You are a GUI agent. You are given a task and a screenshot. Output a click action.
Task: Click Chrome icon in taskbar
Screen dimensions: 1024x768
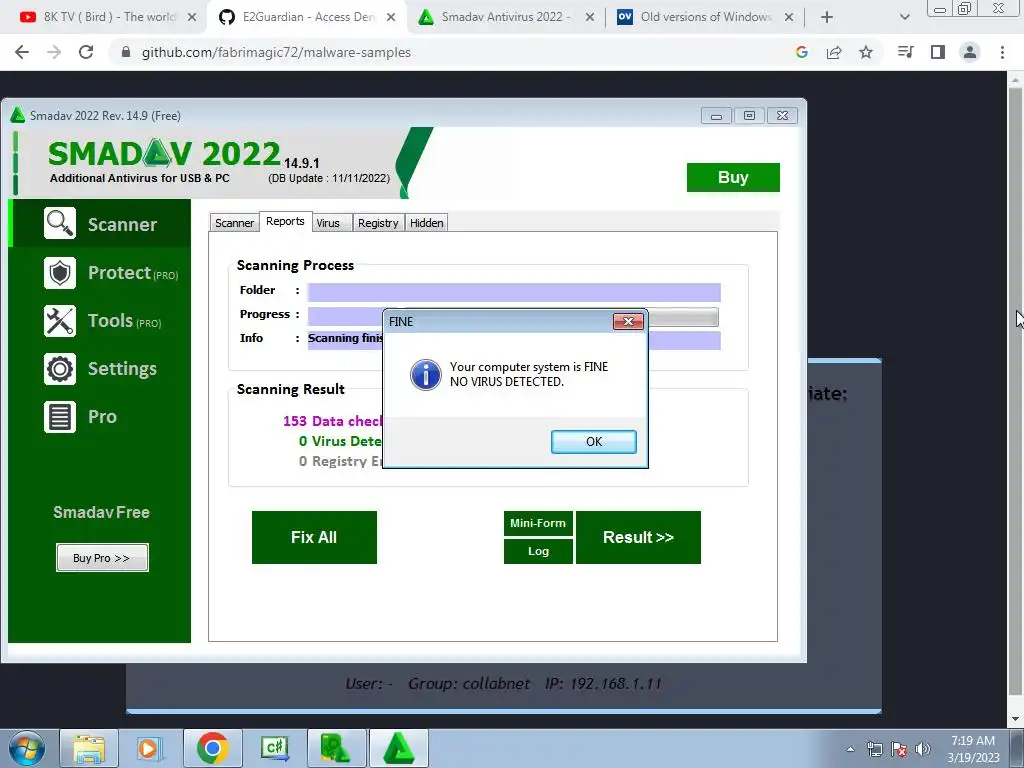click(212, 748)
